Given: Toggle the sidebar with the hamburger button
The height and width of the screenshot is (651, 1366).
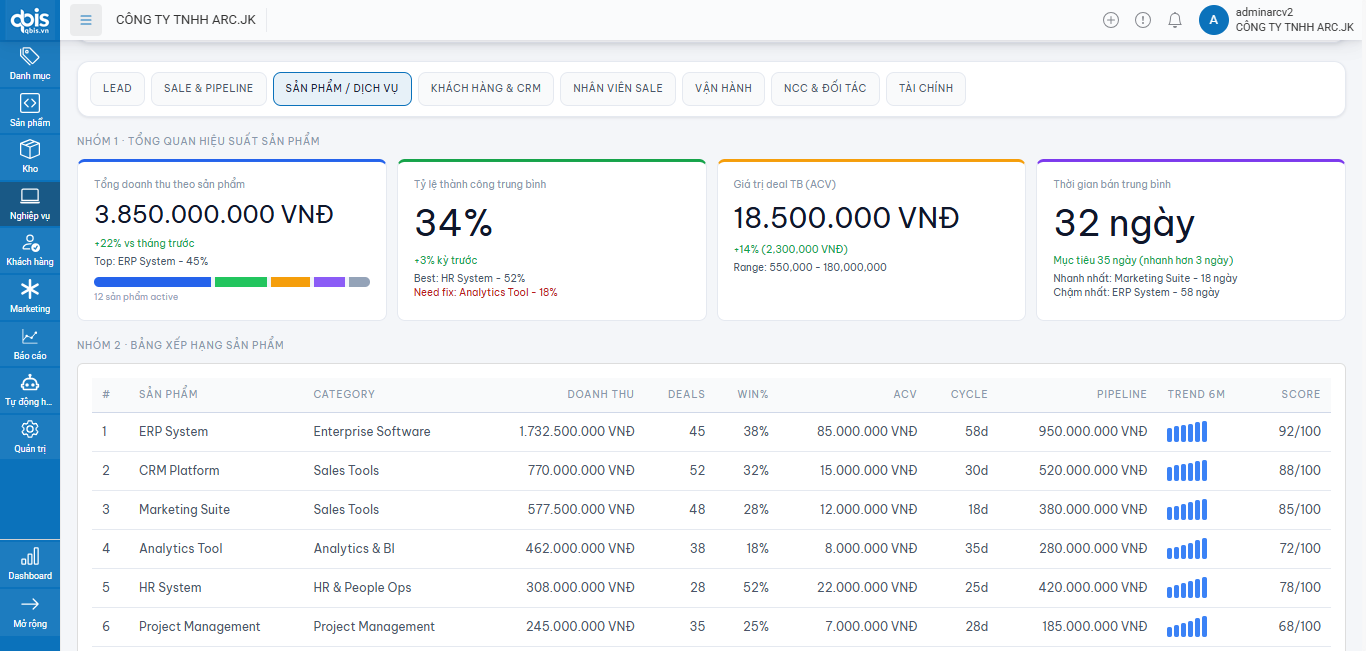Looking at the screenshot, I should coord(86,19).
